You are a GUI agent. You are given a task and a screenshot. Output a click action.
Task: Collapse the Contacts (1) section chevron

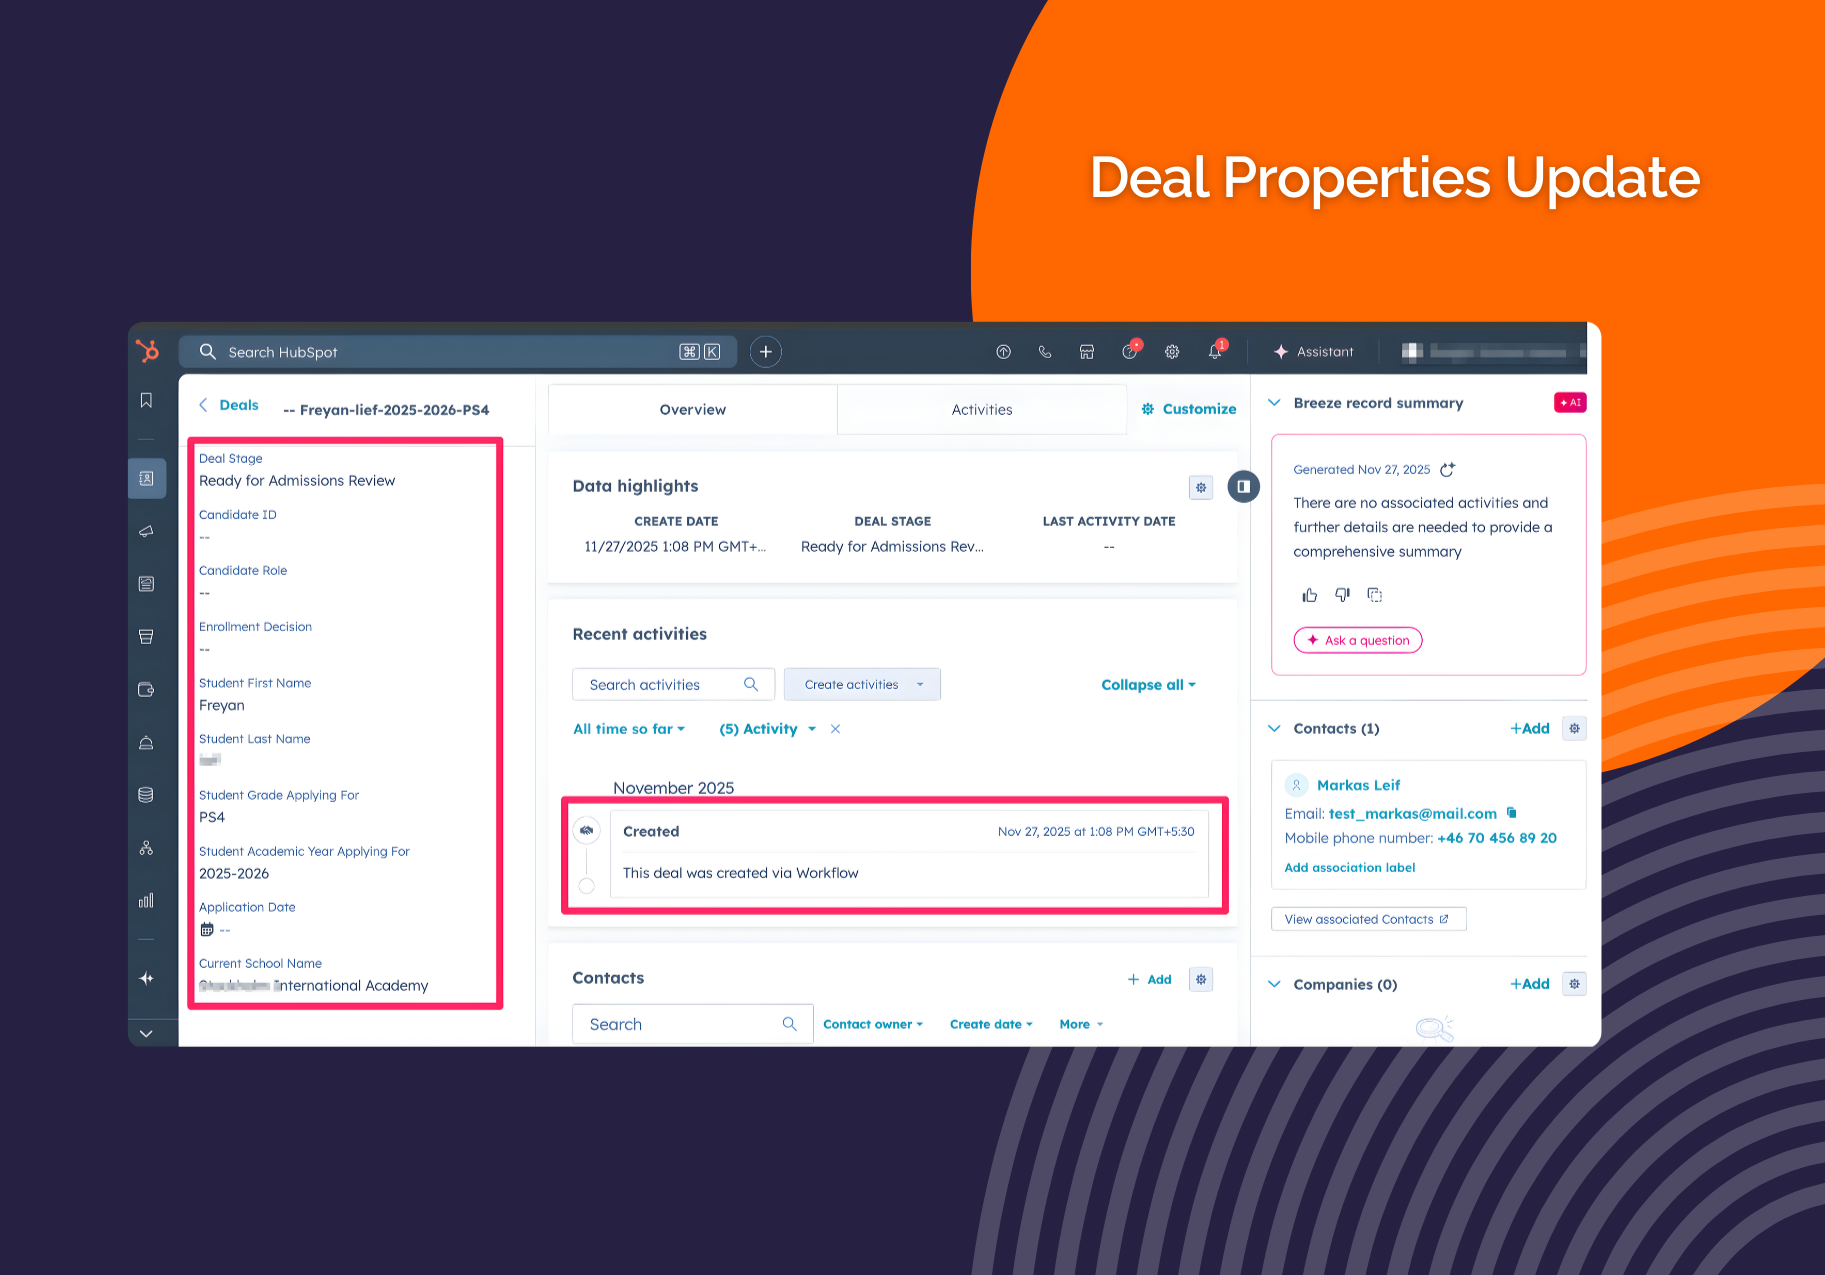(1274, 728)
